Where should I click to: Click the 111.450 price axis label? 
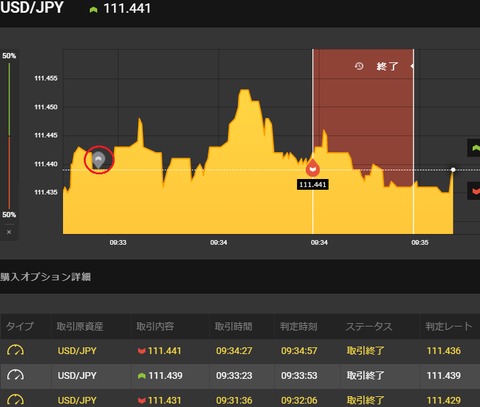[46, 107]
